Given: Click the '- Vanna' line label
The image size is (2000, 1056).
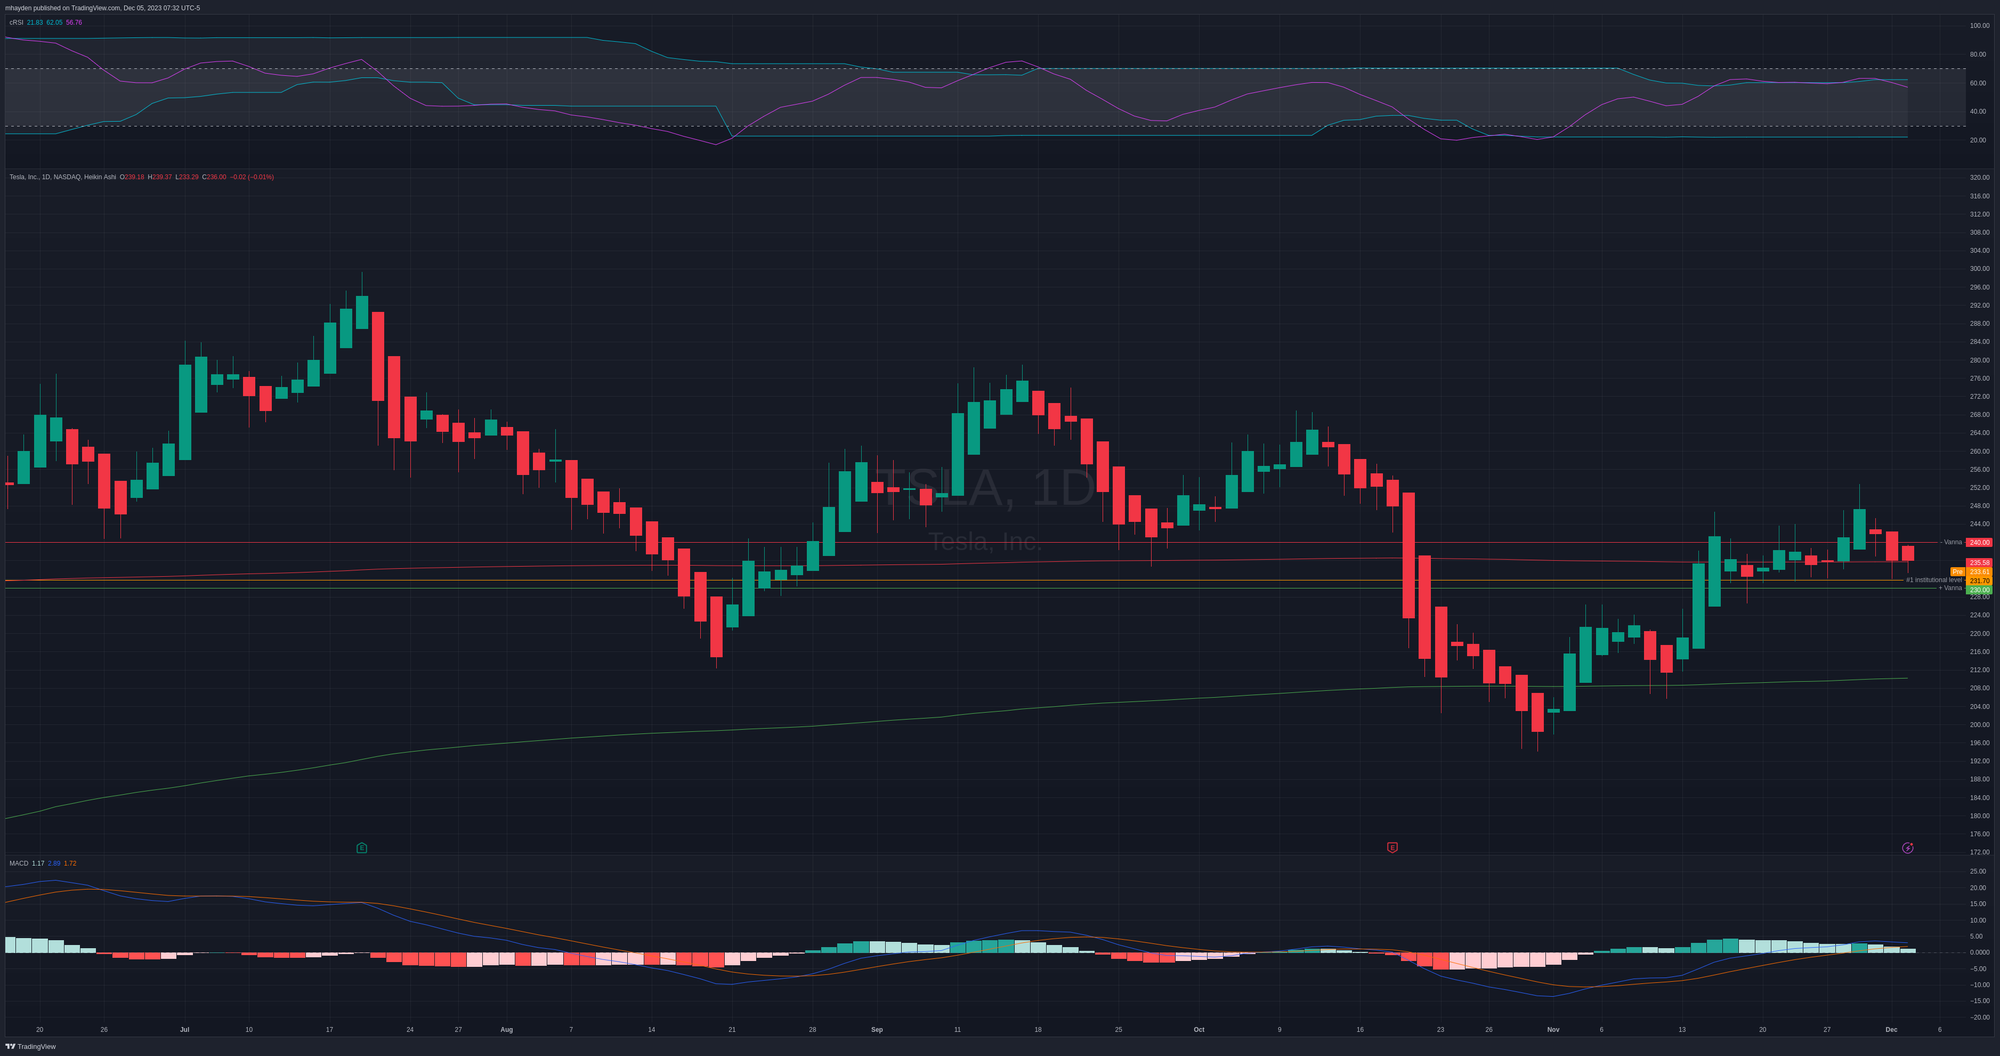Looking at the screenshot, I should click(1951, 542).
